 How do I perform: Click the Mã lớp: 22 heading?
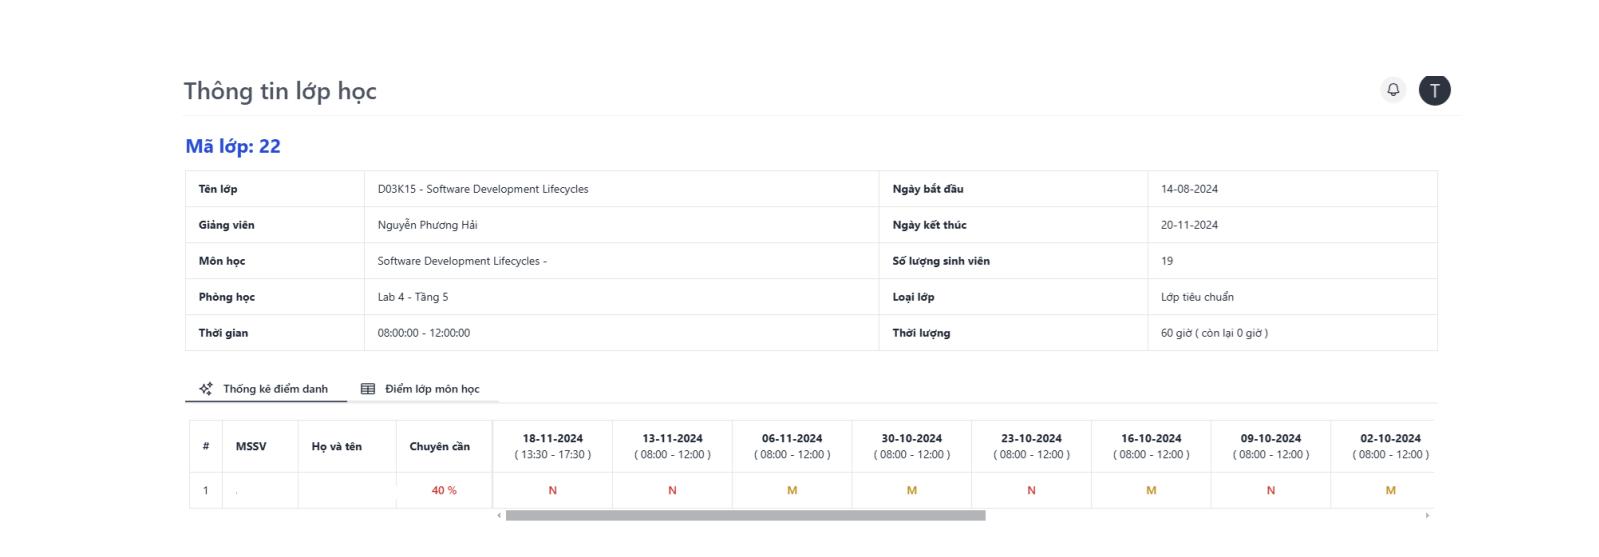point(233,146)
